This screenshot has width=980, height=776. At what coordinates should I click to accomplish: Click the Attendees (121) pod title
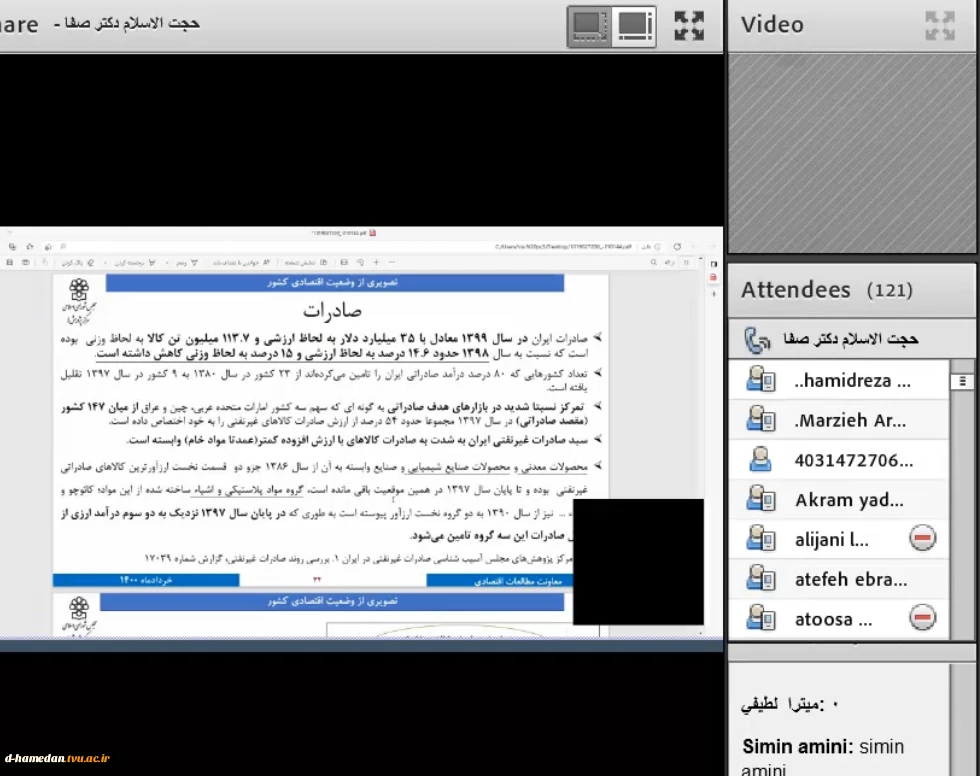click(x=826, y=290)
